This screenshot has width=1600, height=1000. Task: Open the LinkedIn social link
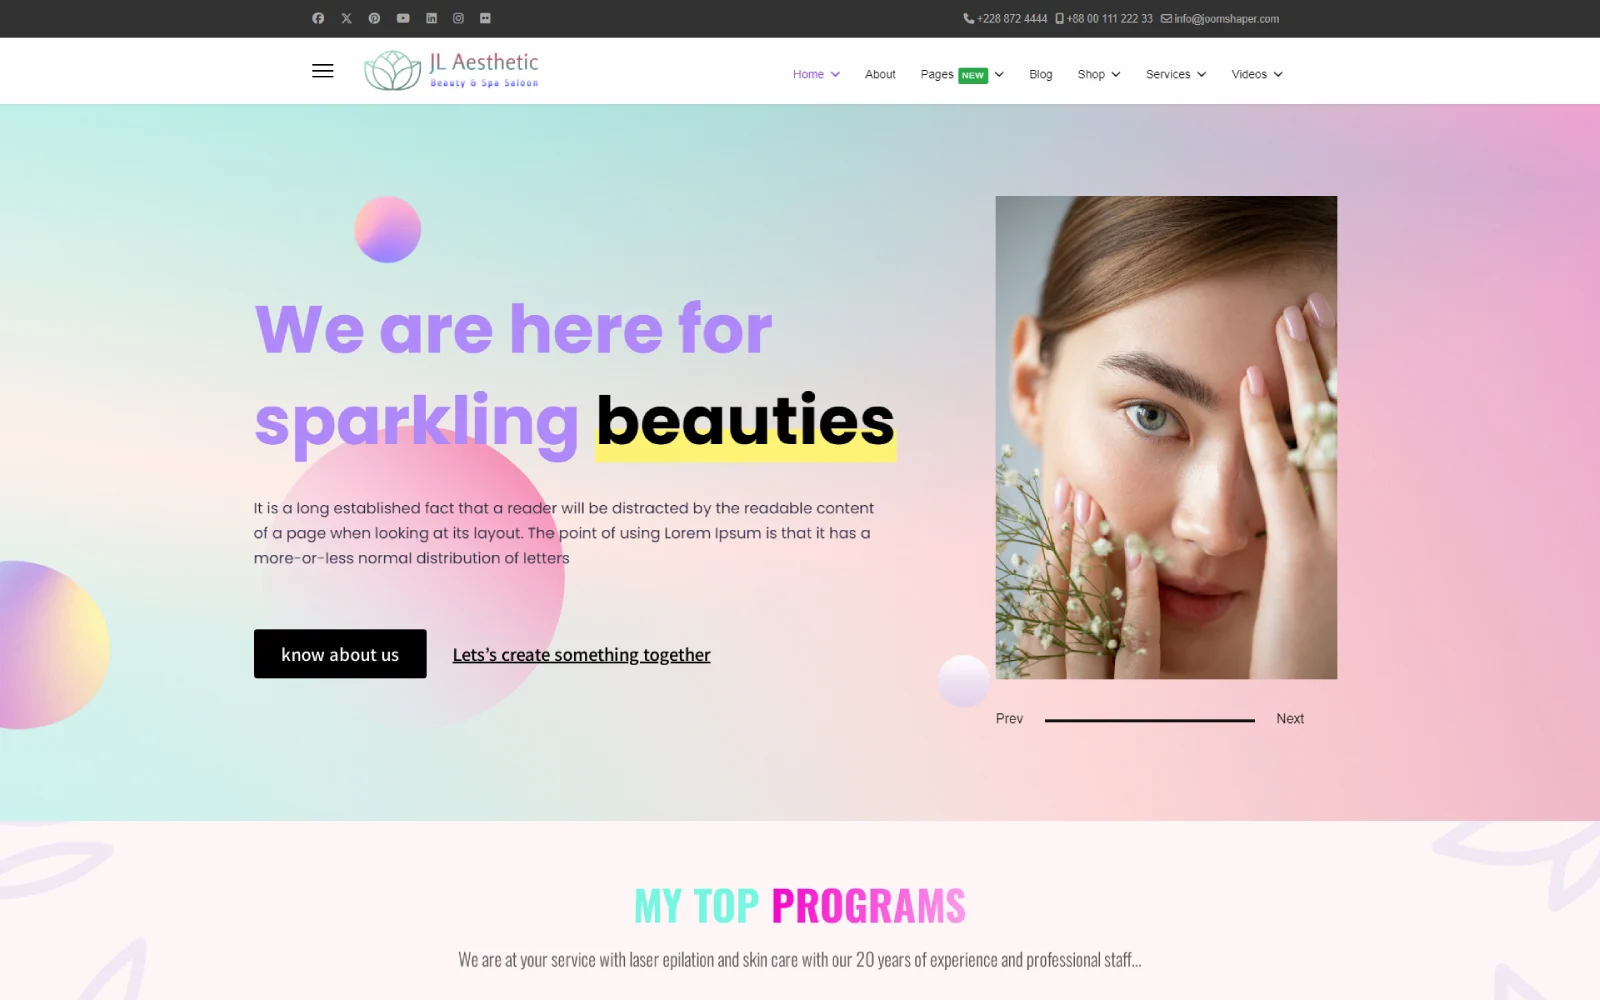(x=431, y=18)
